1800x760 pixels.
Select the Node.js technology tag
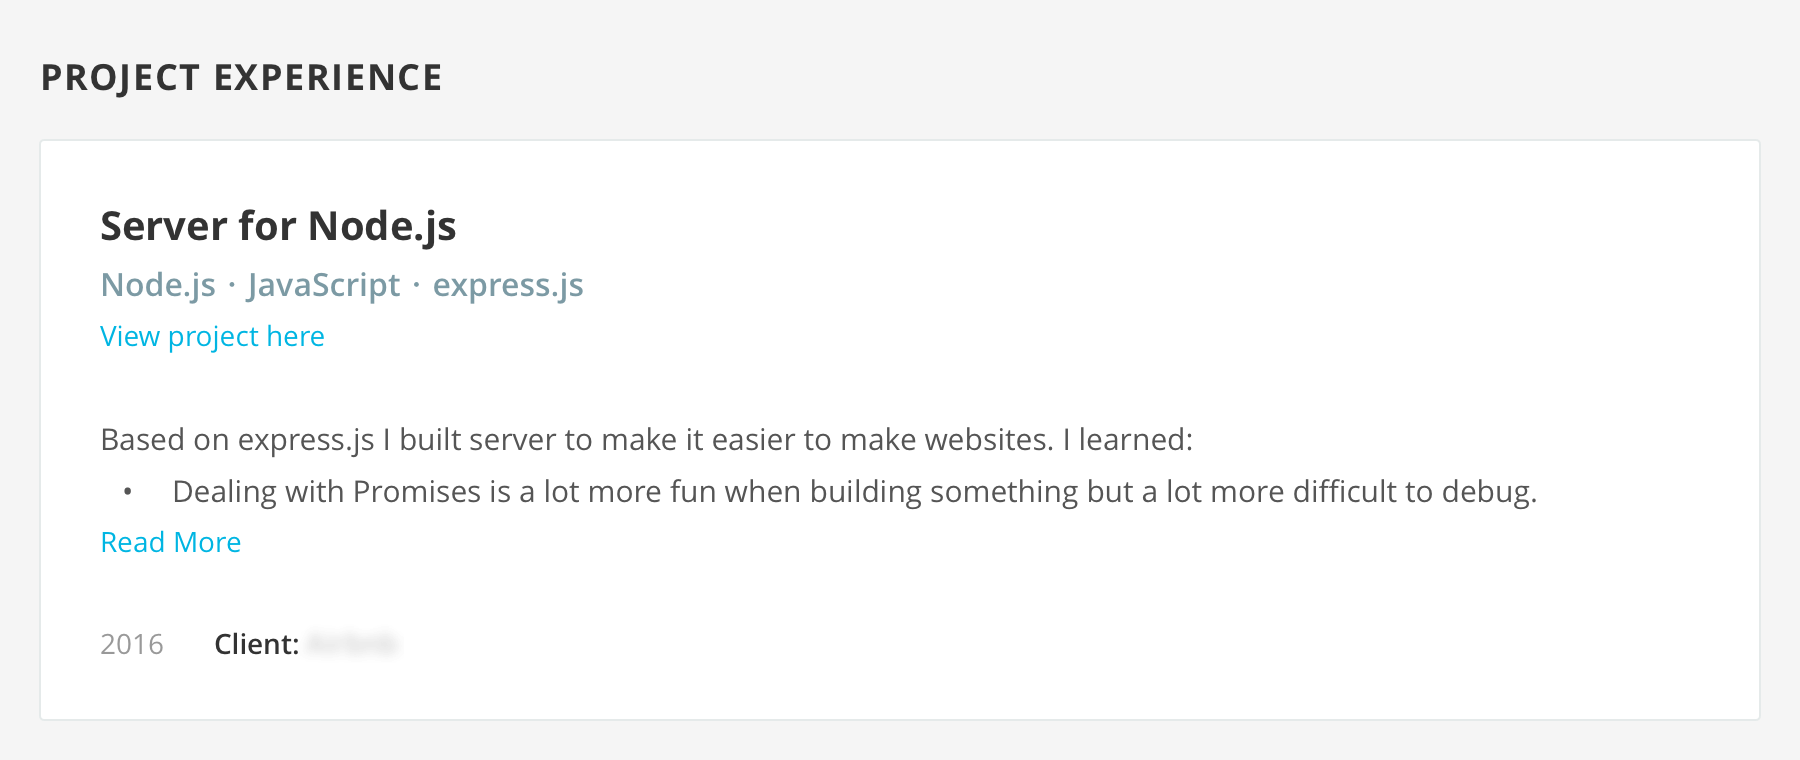pos(158,286)
